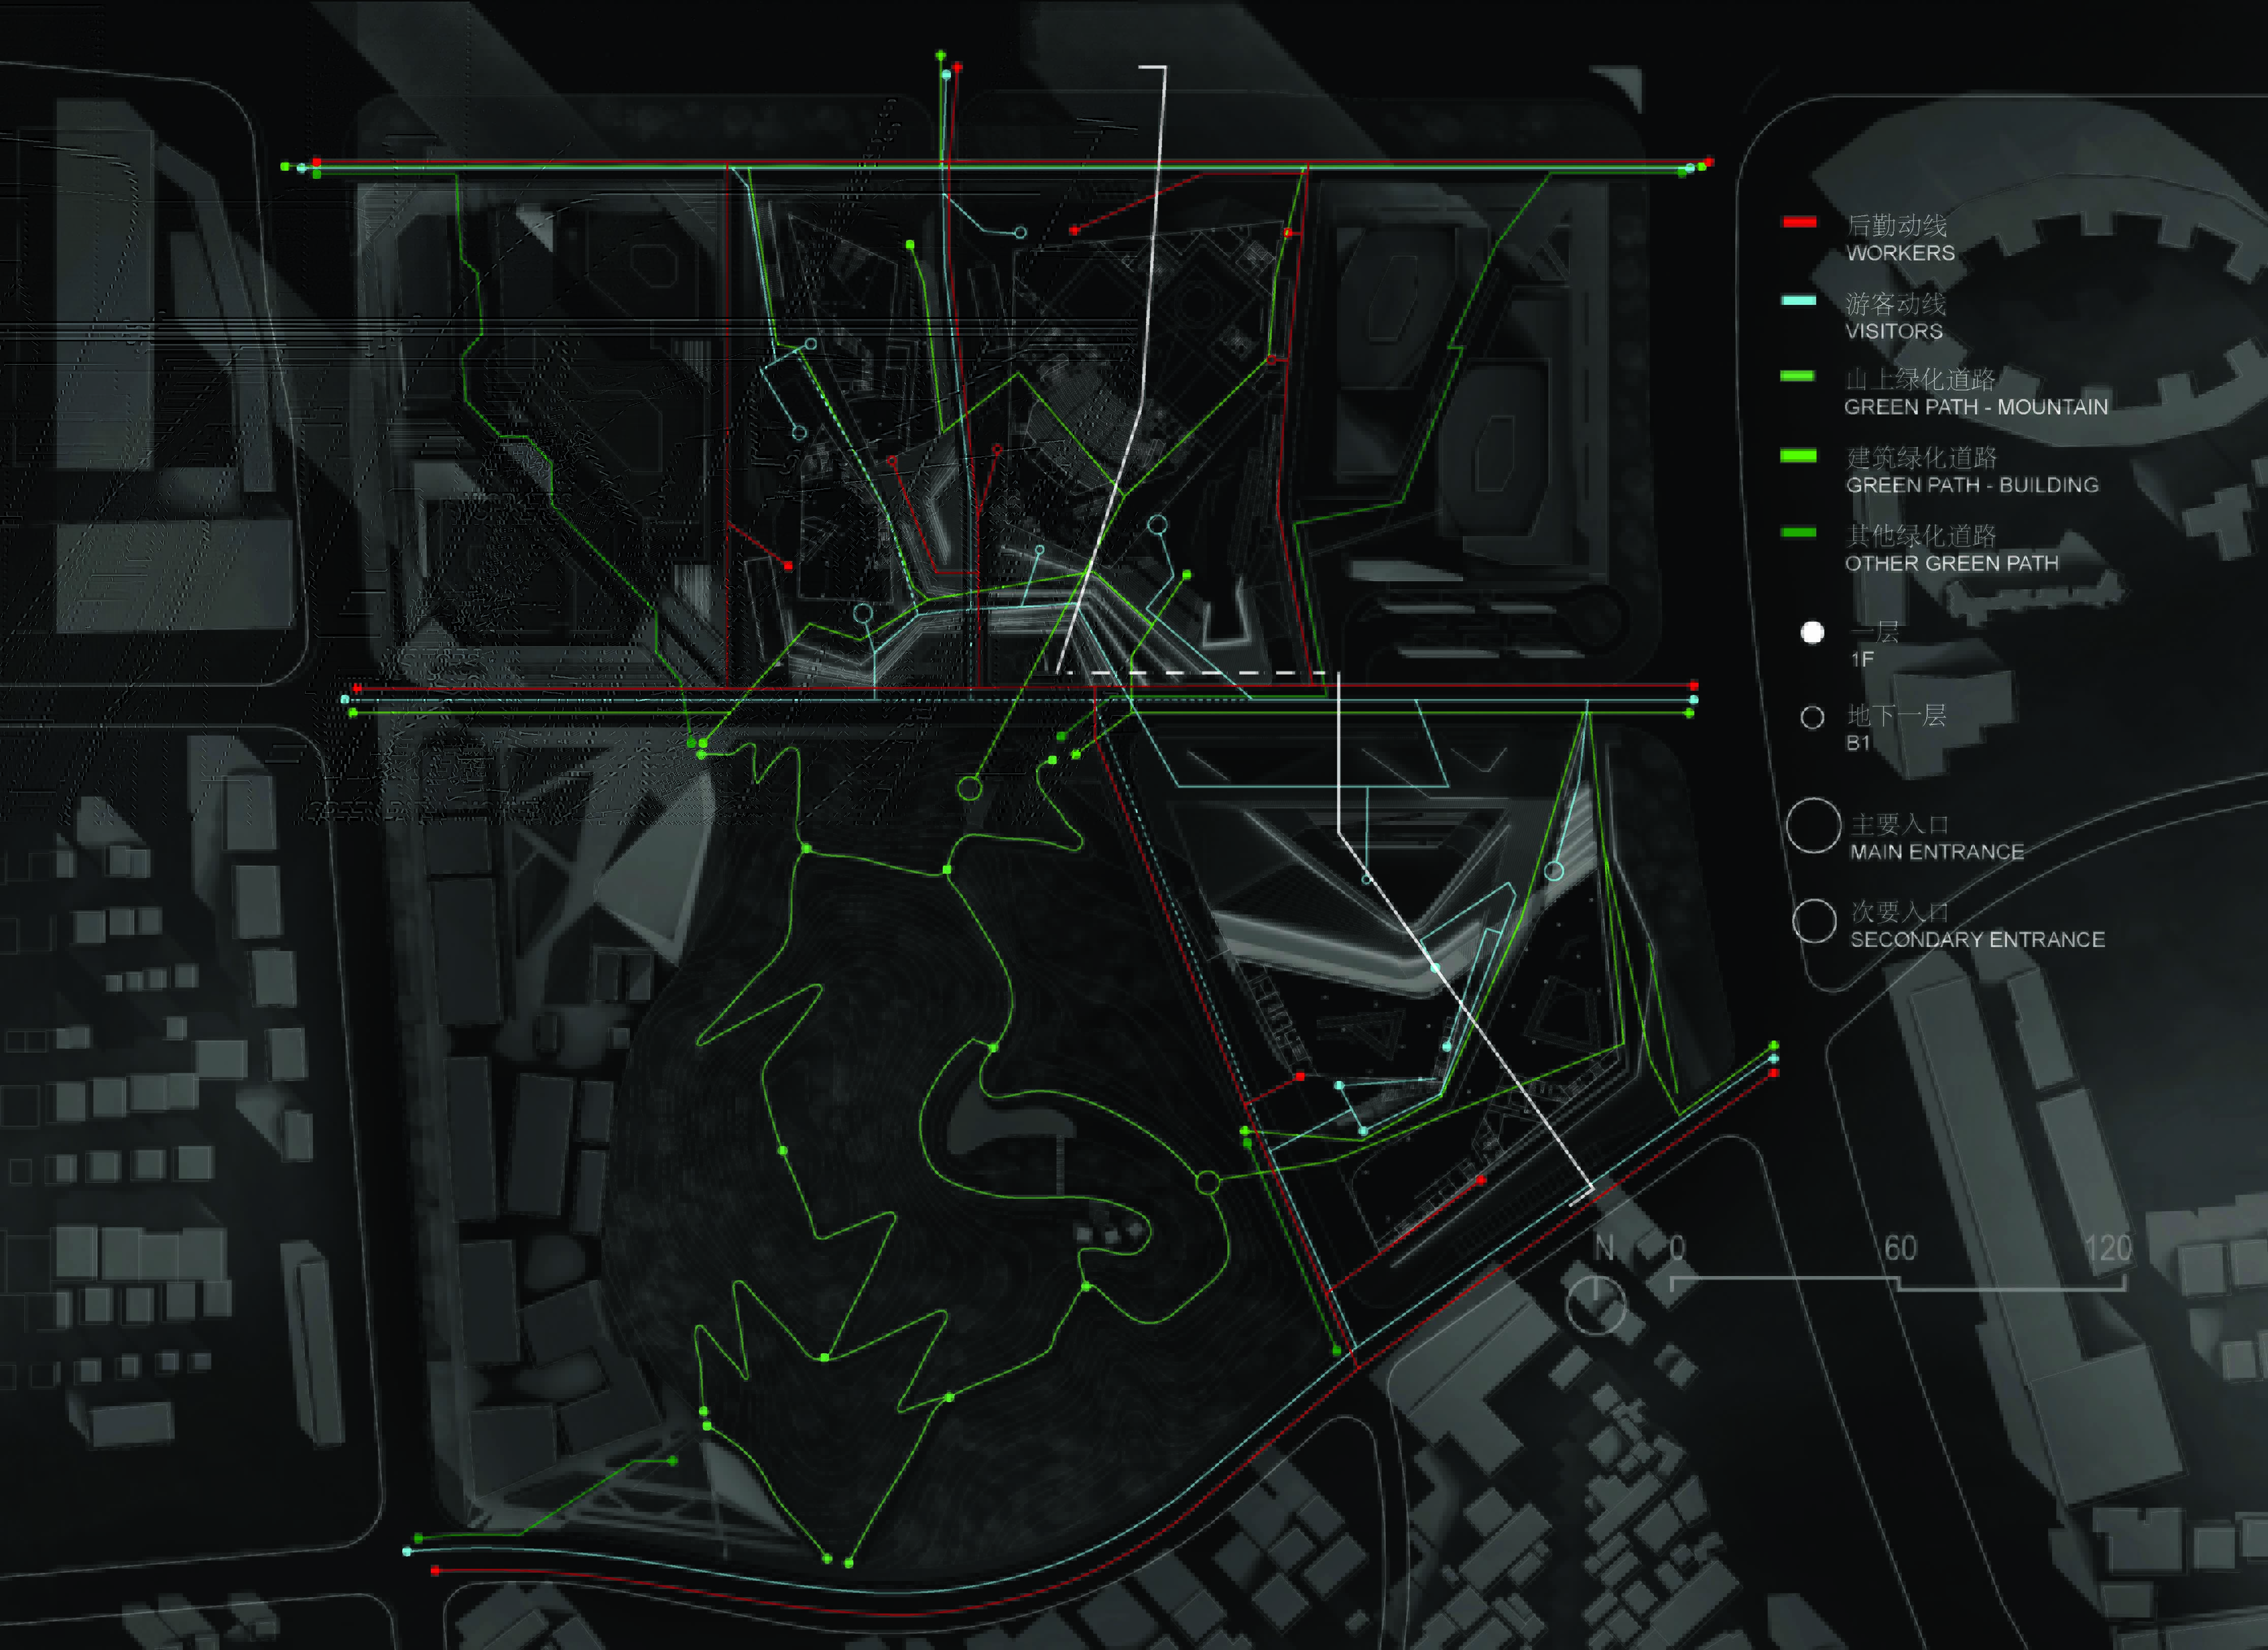Viewport: 2268px width, 1650px height.
Task: Click the GREEN PATH - BUILDING green swatch
Action: tap(1798, 456)
